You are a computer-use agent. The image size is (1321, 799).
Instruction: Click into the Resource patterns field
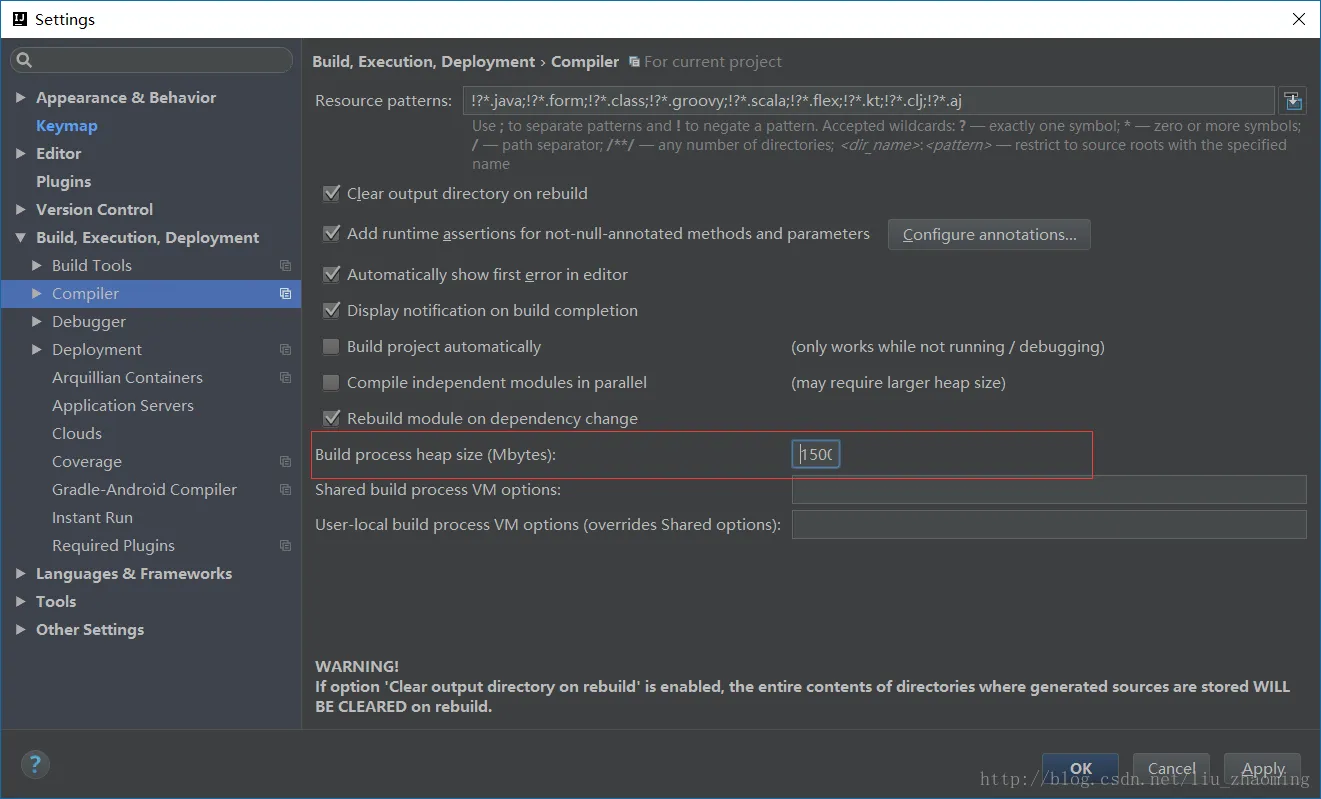point(868,100)
